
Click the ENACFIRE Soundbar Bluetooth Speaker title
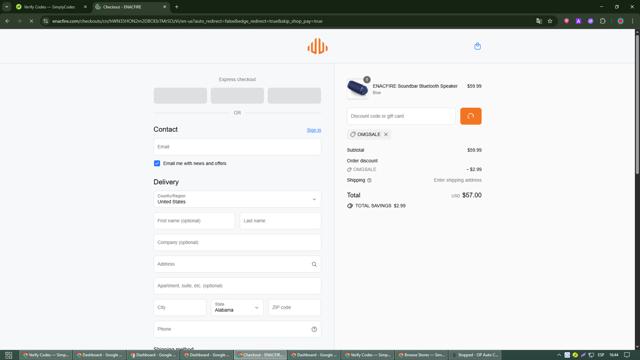415,86
